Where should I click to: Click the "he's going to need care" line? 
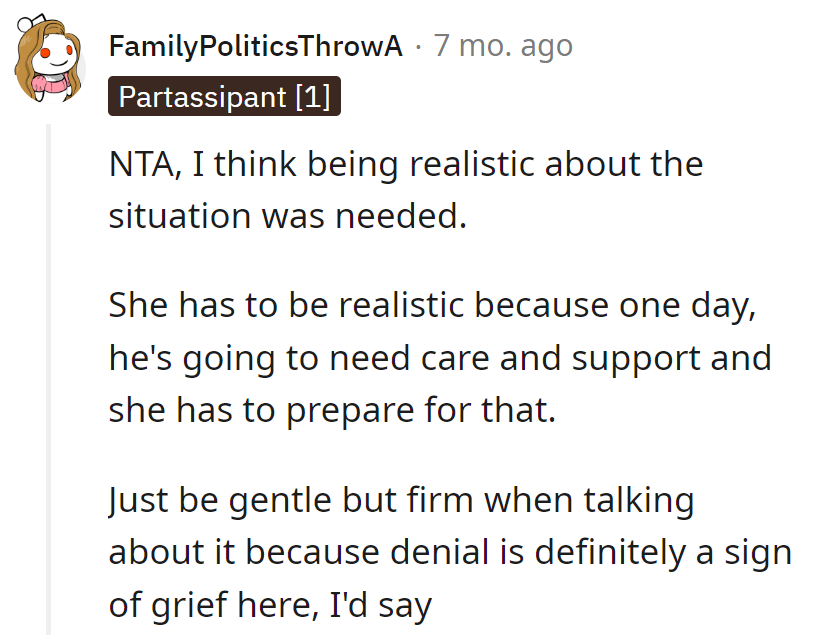[440, 358]
